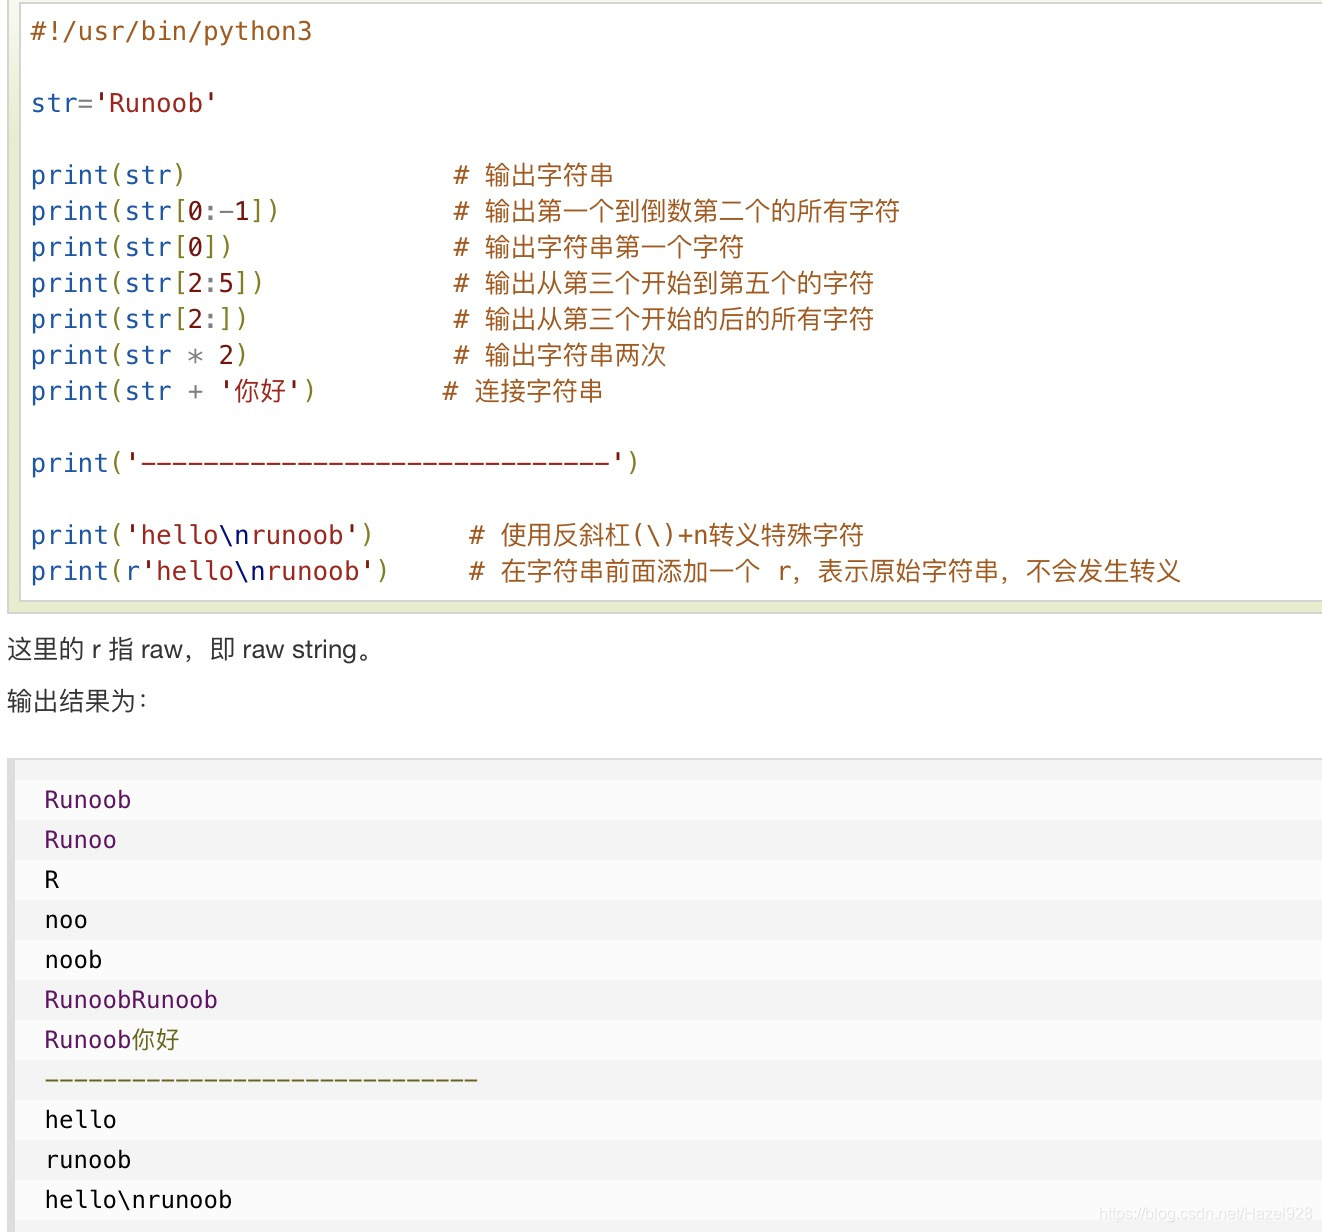Image resolution: width=1322 pixels, height=1232 pixels.
Task: Click output line 'RunoobRunoob'
Action: pyautogui.click(x=131, y=1000)
